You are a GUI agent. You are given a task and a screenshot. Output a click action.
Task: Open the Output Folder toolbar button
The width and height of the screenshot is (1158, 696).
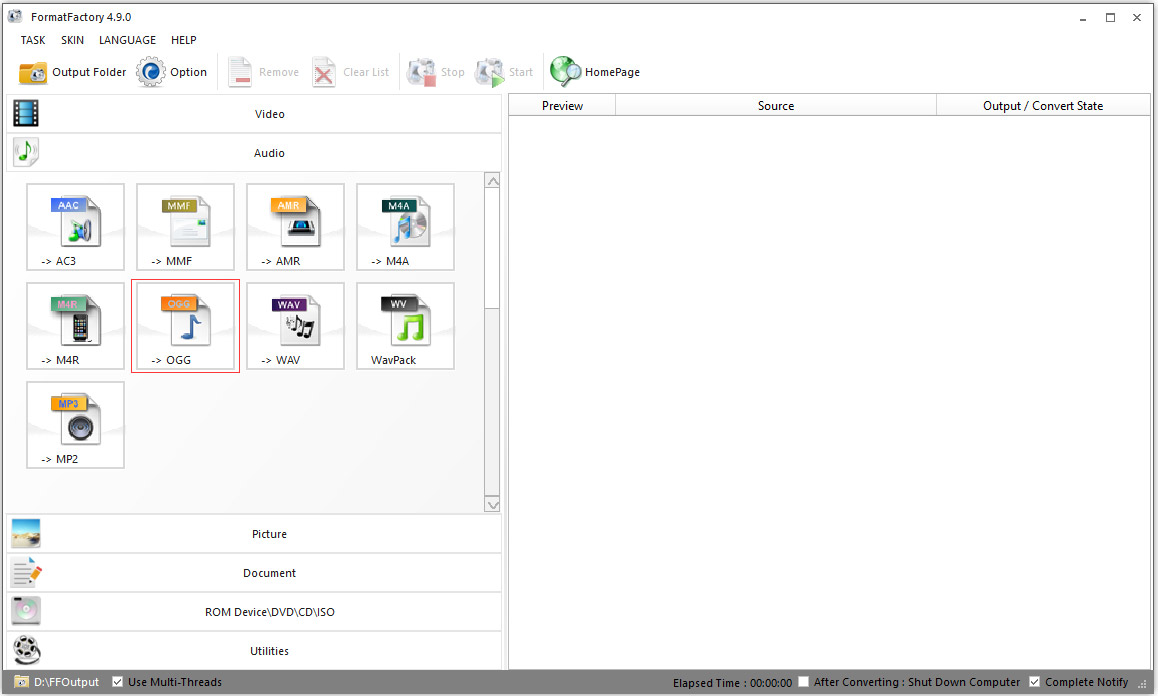72,72
